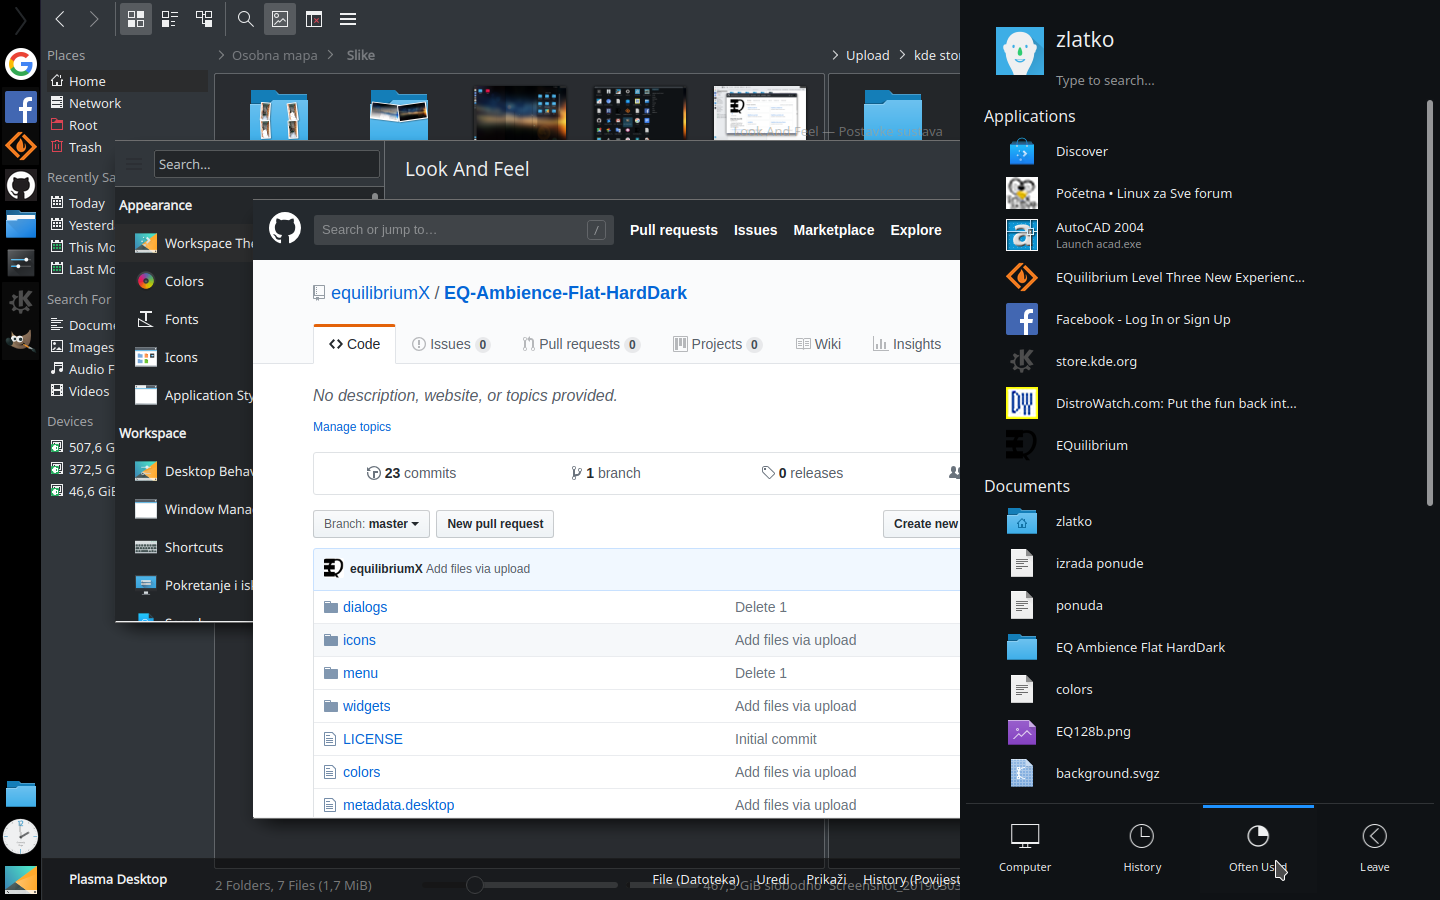
Task: Open GitHub icon in left dock
Action: [21, 185]
